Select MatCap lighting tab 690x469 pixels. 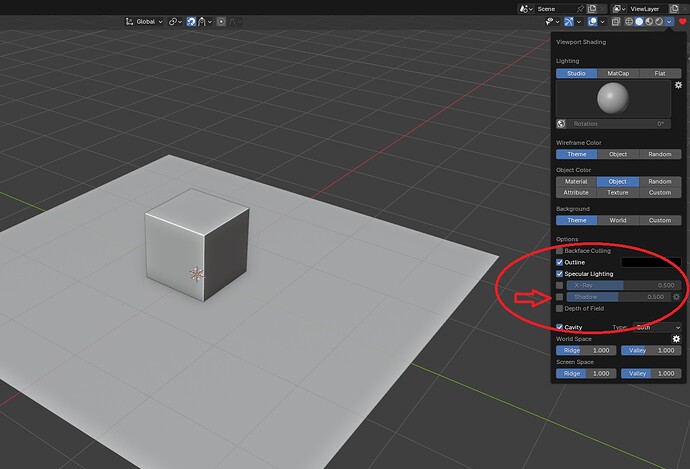click(x=618, y=73)
